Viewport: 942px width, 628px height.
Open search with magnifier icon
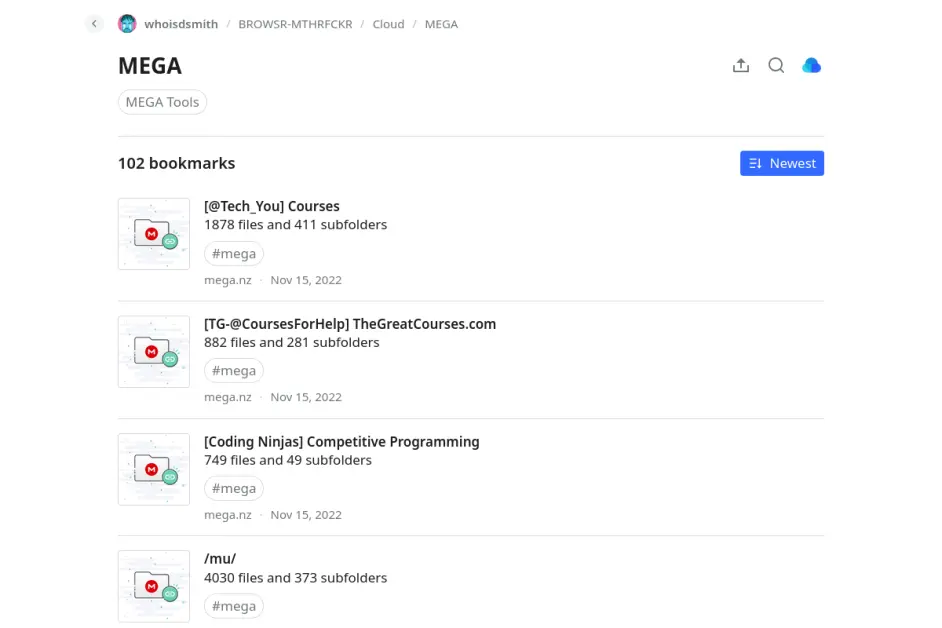coord(776,66)
